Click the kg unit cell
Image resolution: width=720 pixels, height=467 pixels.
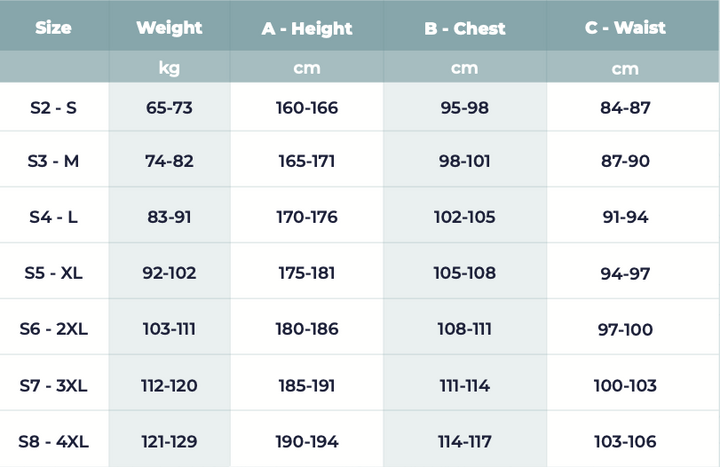click(x=169, y=68)
